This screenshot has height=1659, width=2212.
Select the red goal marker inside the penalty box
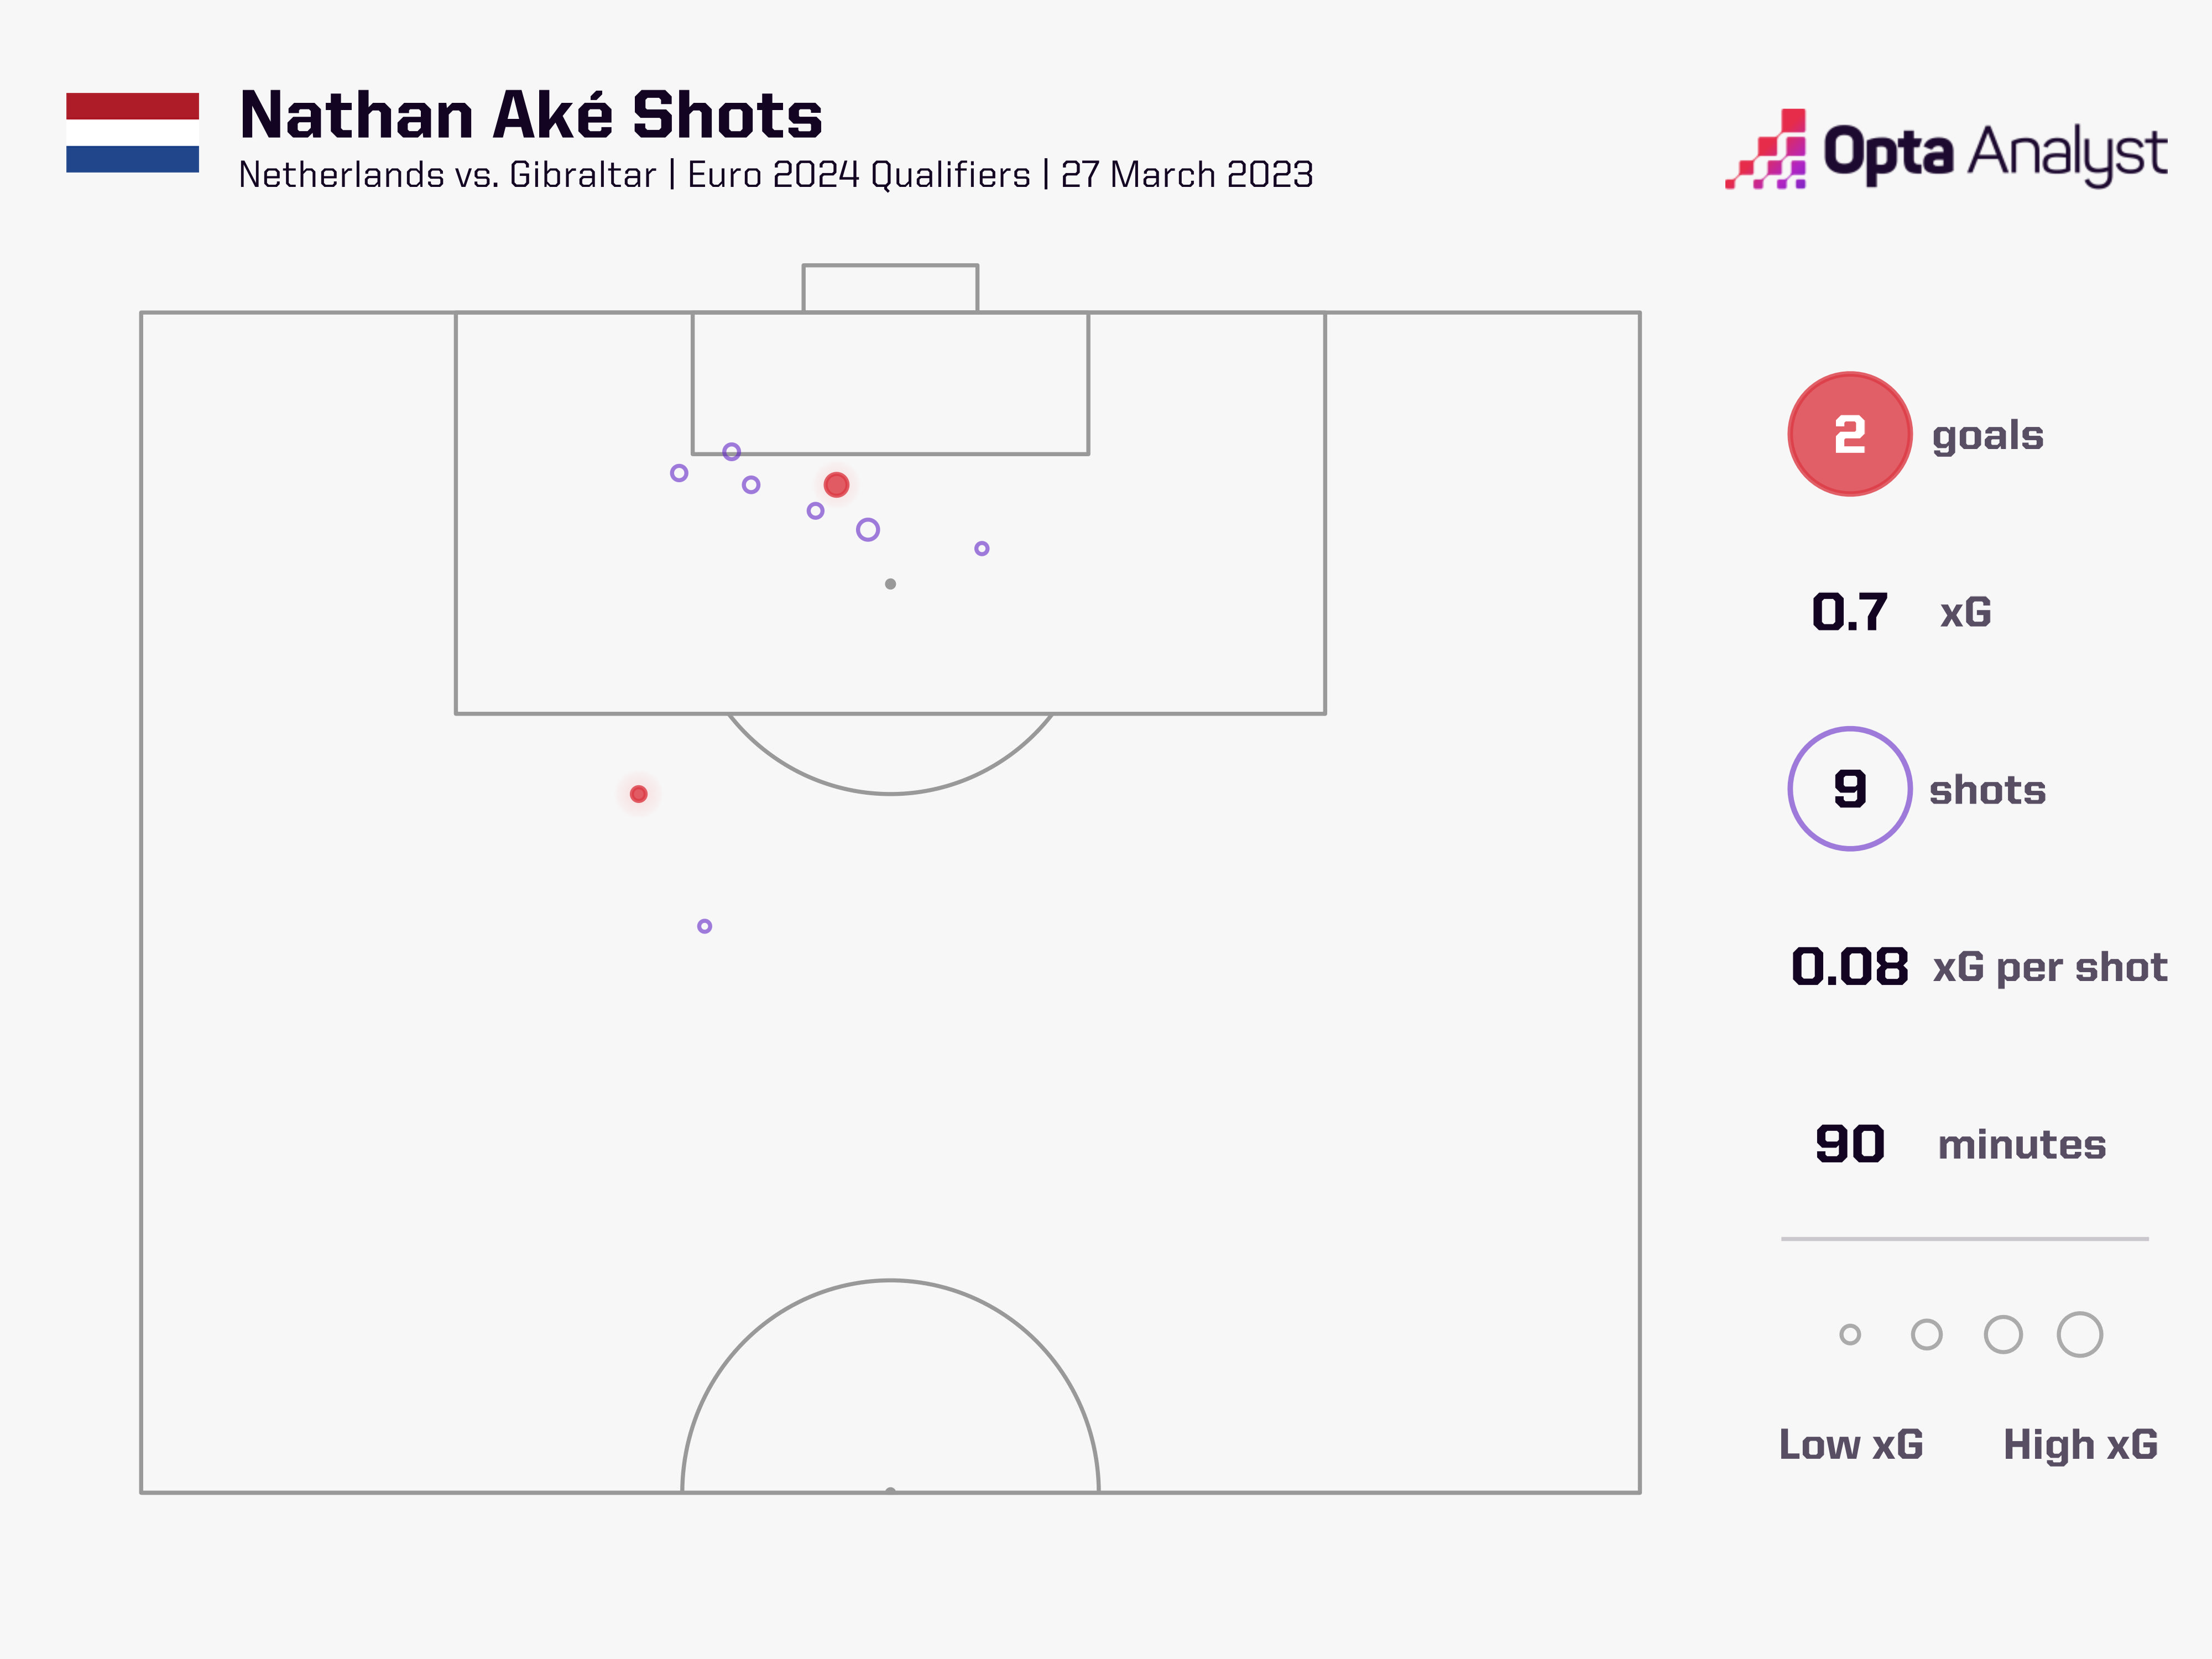click(836, 485)
